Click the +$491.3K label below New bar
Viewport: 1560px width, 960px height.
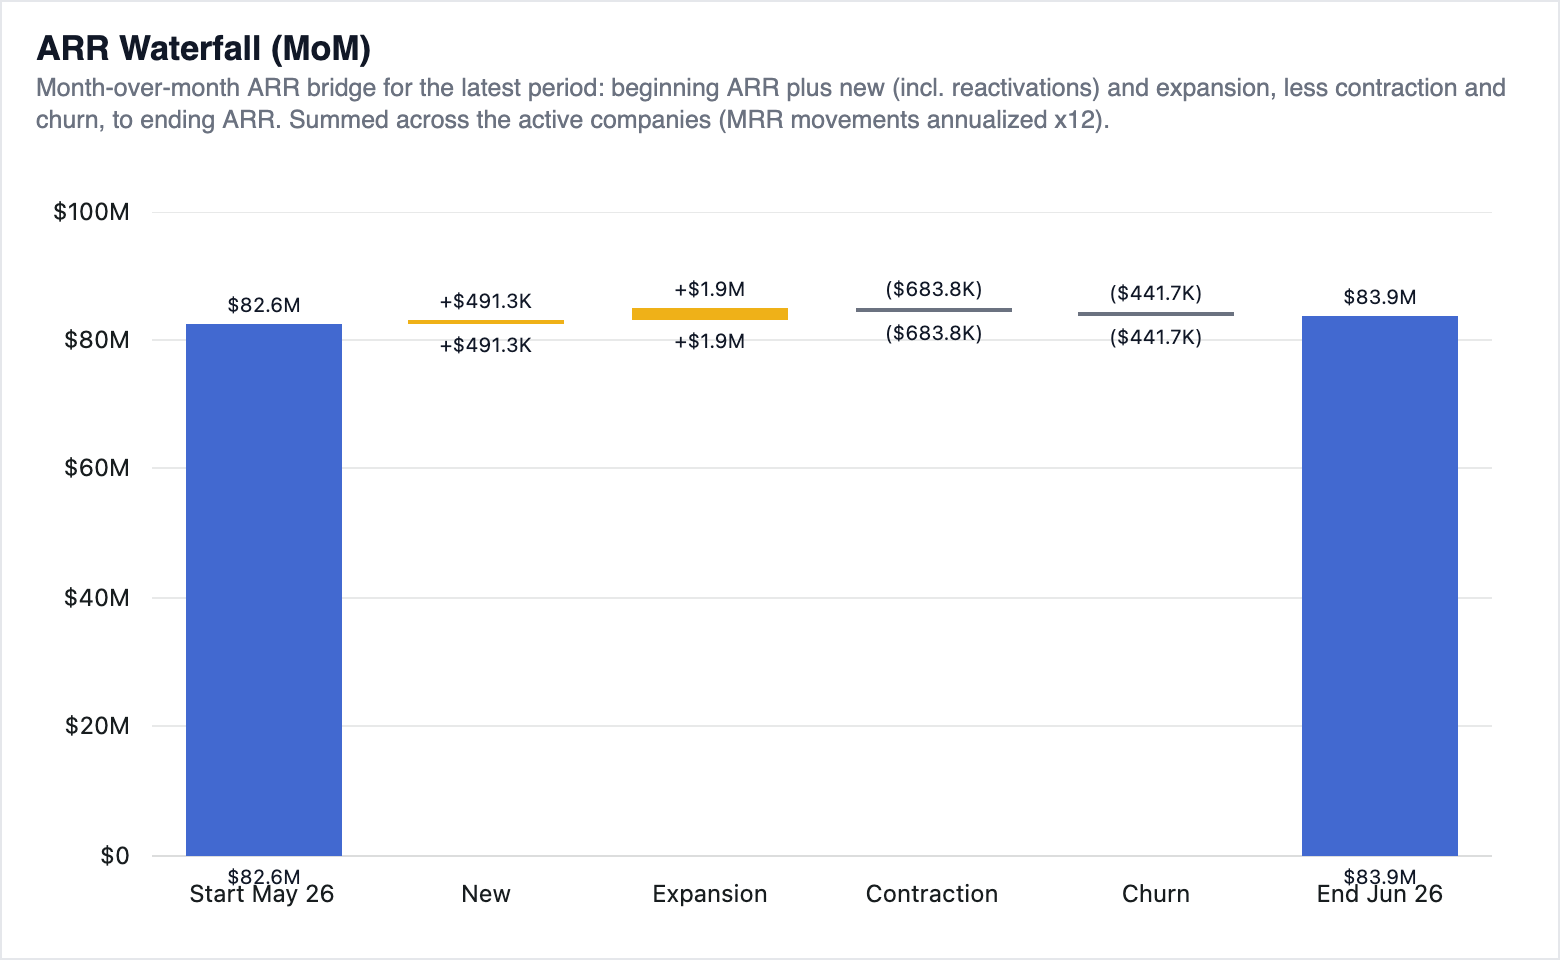486,345
